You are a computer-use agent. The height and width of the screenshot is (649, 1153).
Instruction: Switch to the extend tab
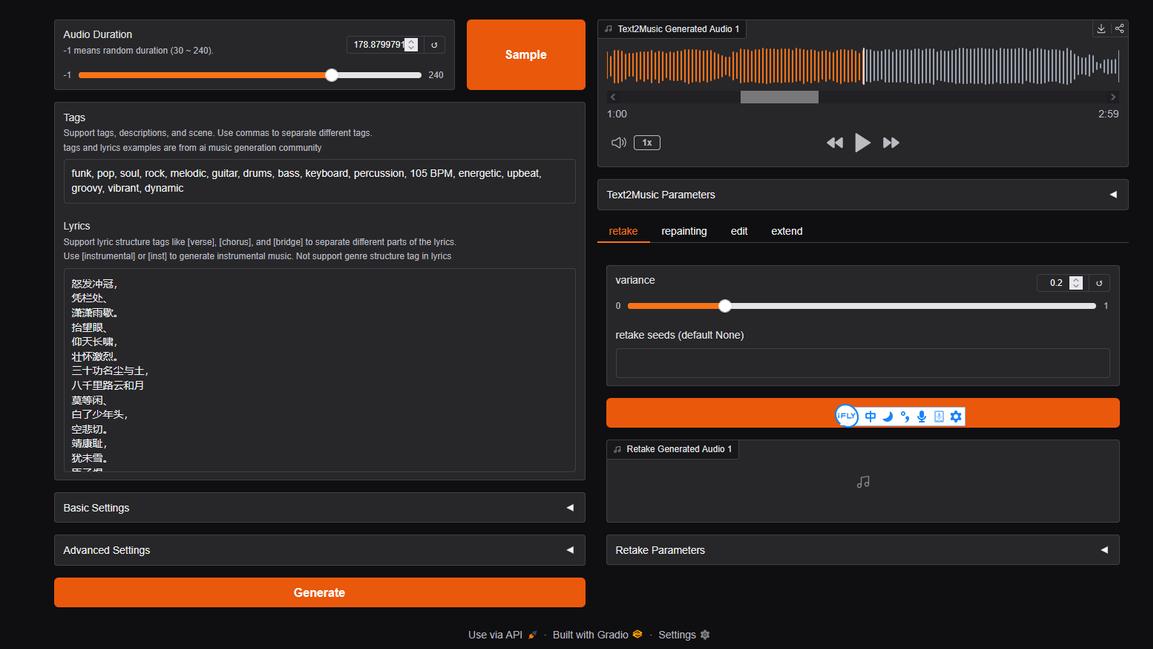click(787, 231)
